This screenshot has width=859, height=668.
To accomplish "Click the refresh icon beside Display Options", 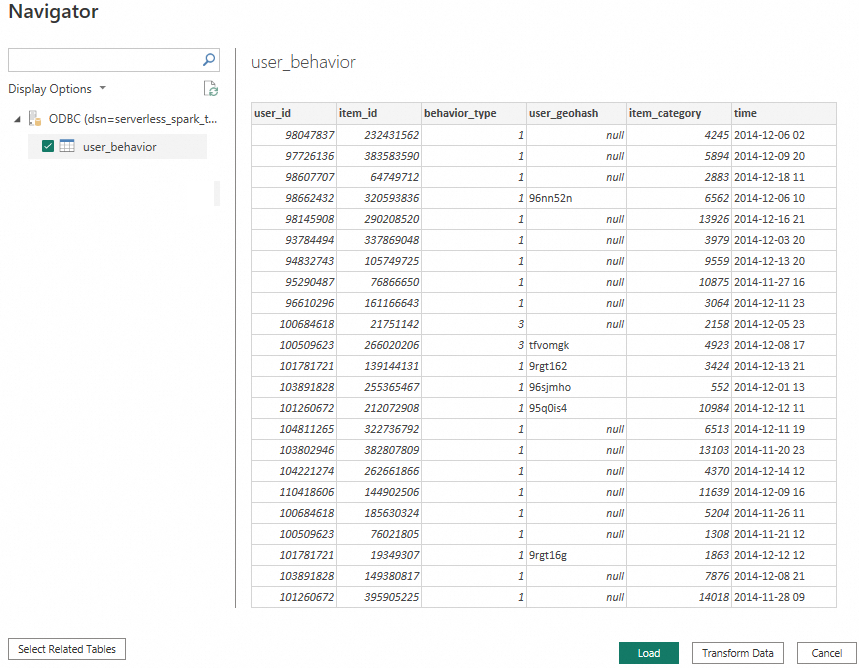I will 210,89.
